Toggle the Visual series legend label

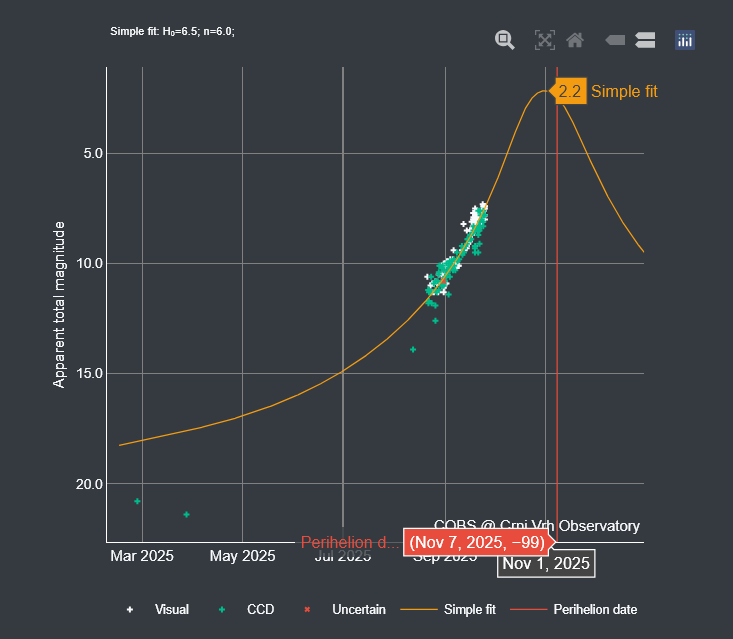click(x=172, y=609)
